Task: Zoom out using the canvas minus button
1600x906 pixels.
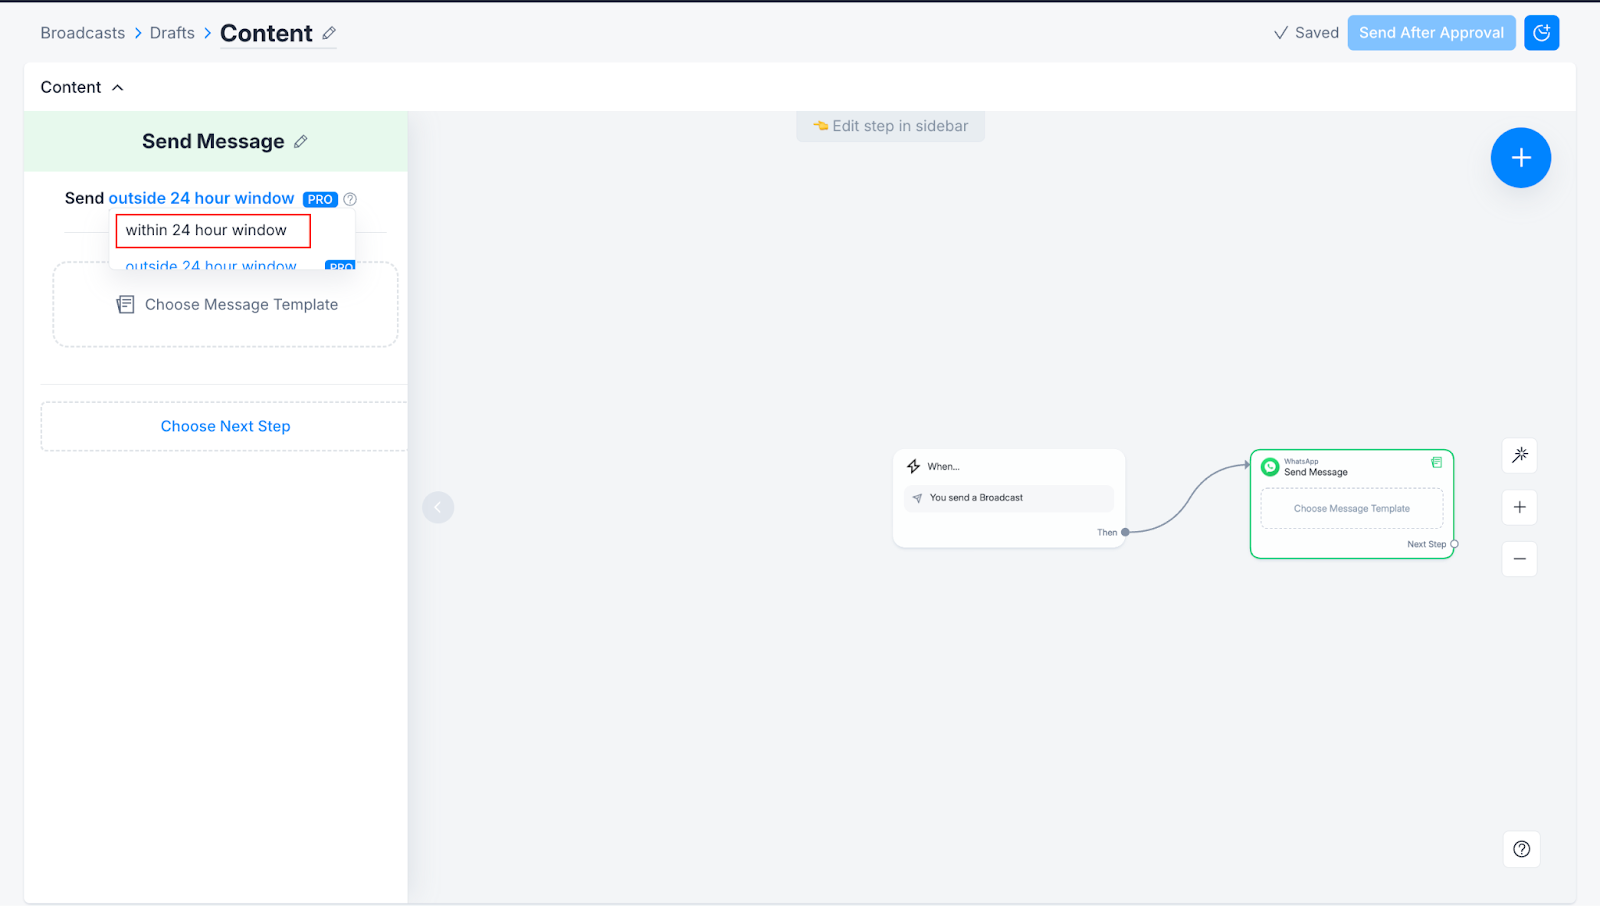Action: [1519, 559]
